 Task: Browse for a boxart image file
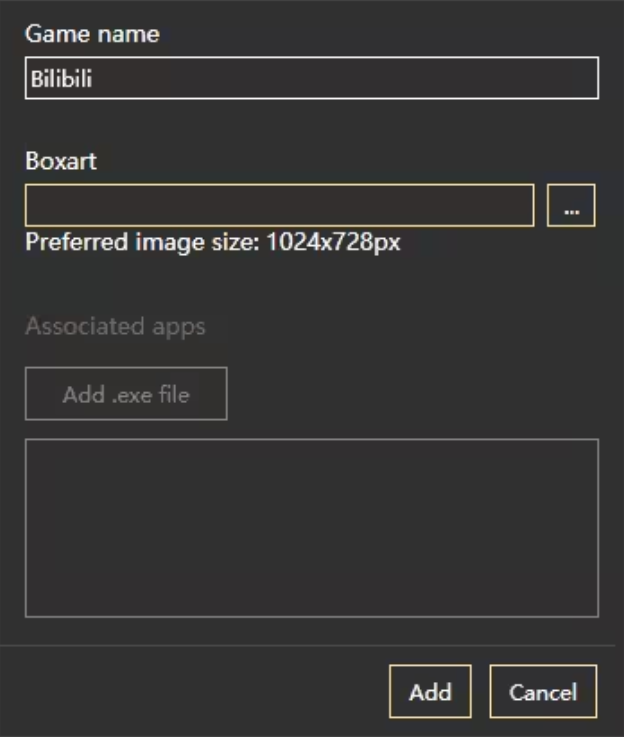[x=571, y=206]
